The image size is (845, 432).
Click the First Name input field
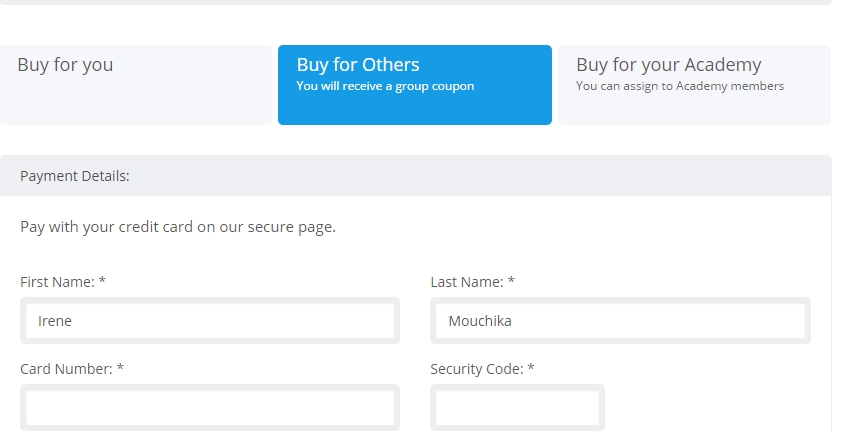coord(210,320)
